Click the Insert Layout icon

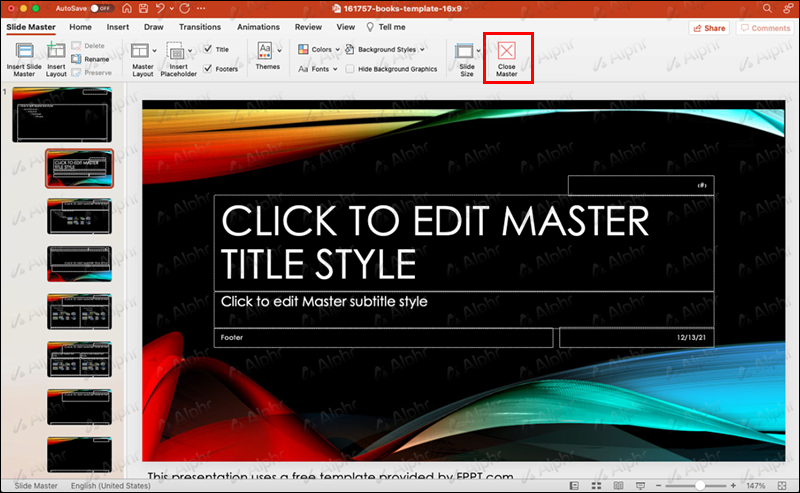point(56,51)
